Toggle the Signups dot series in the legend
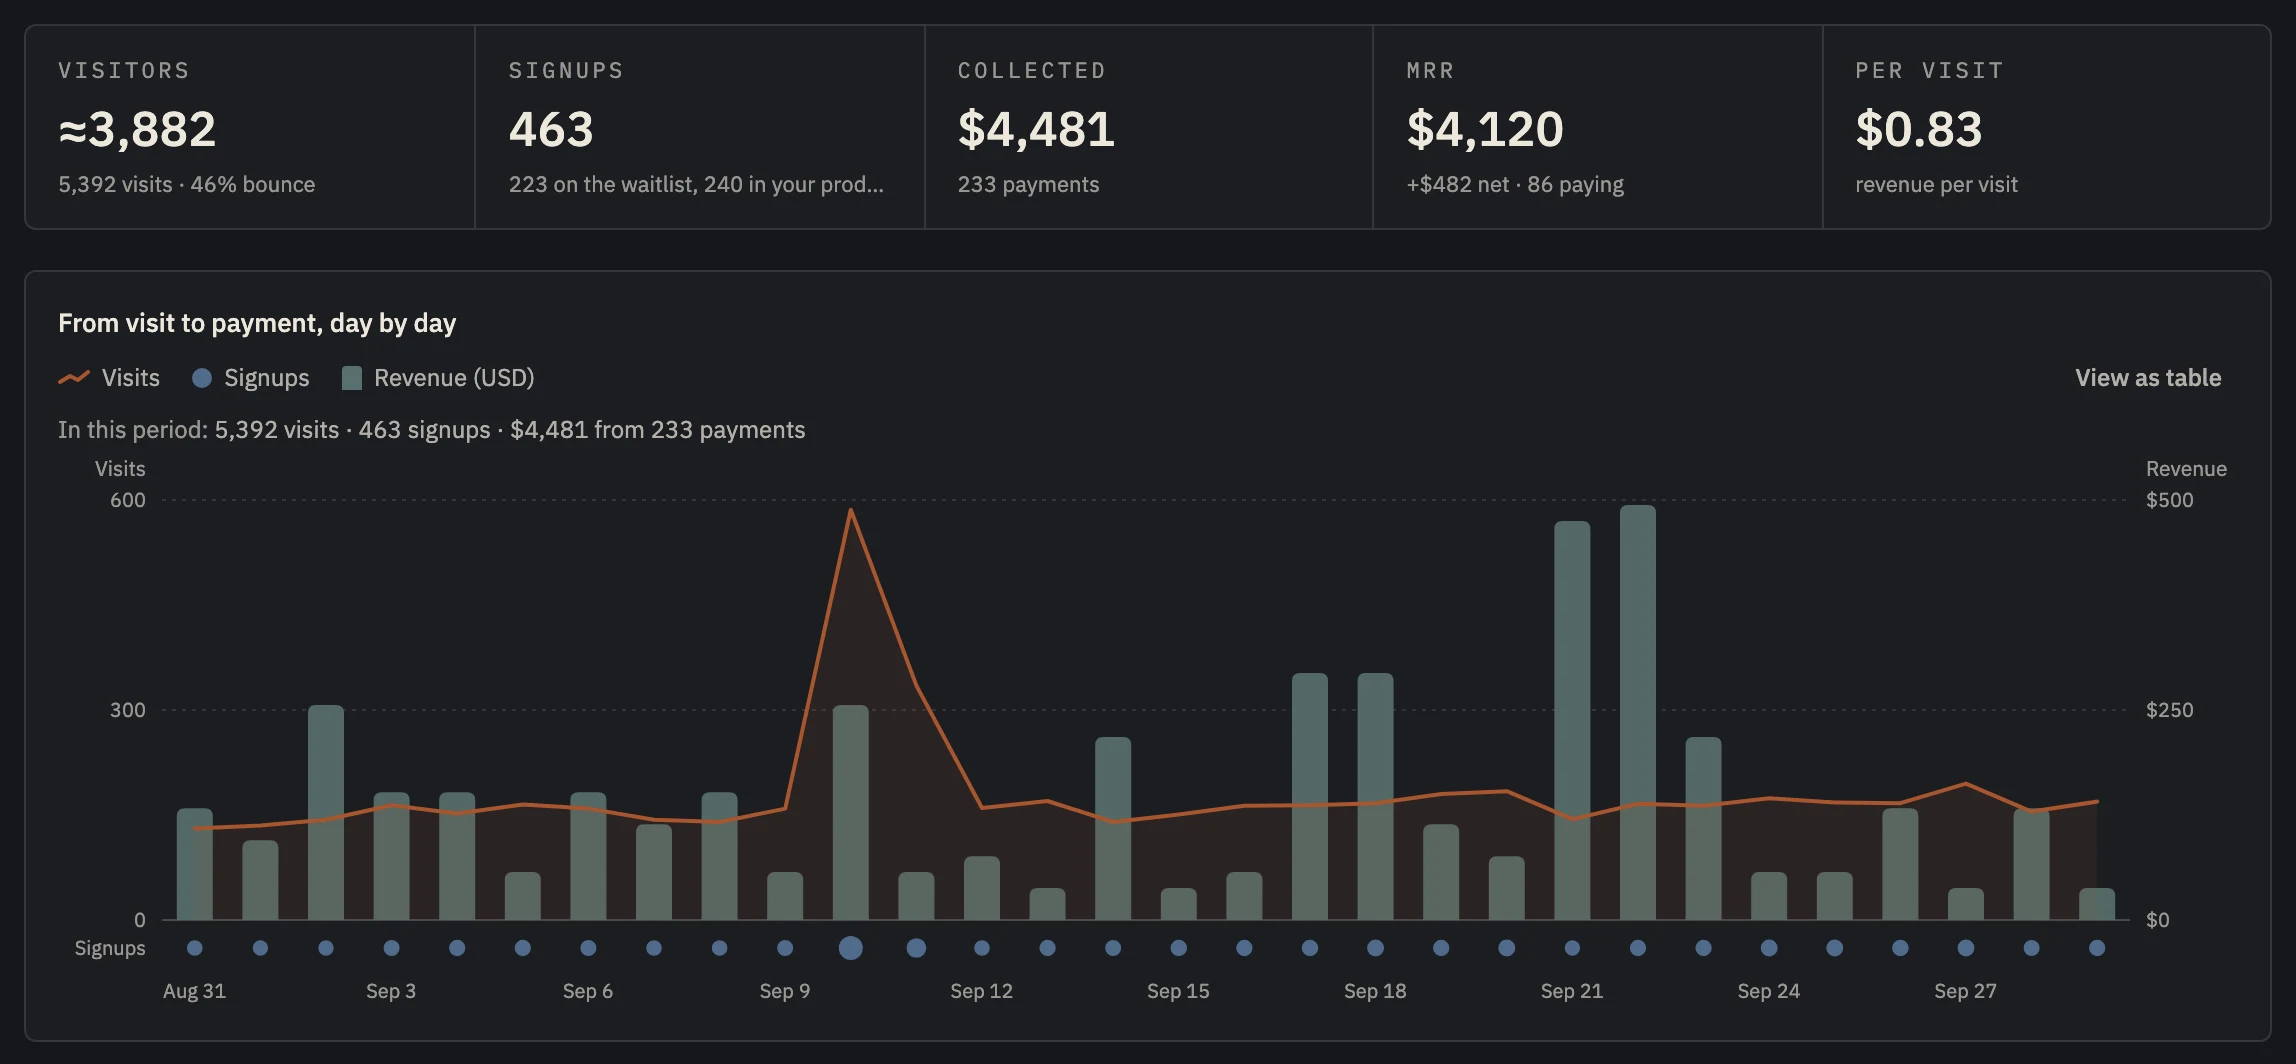Image resolution: width=2296 pixels, height=1064 pixels. [x=251, y=377]
